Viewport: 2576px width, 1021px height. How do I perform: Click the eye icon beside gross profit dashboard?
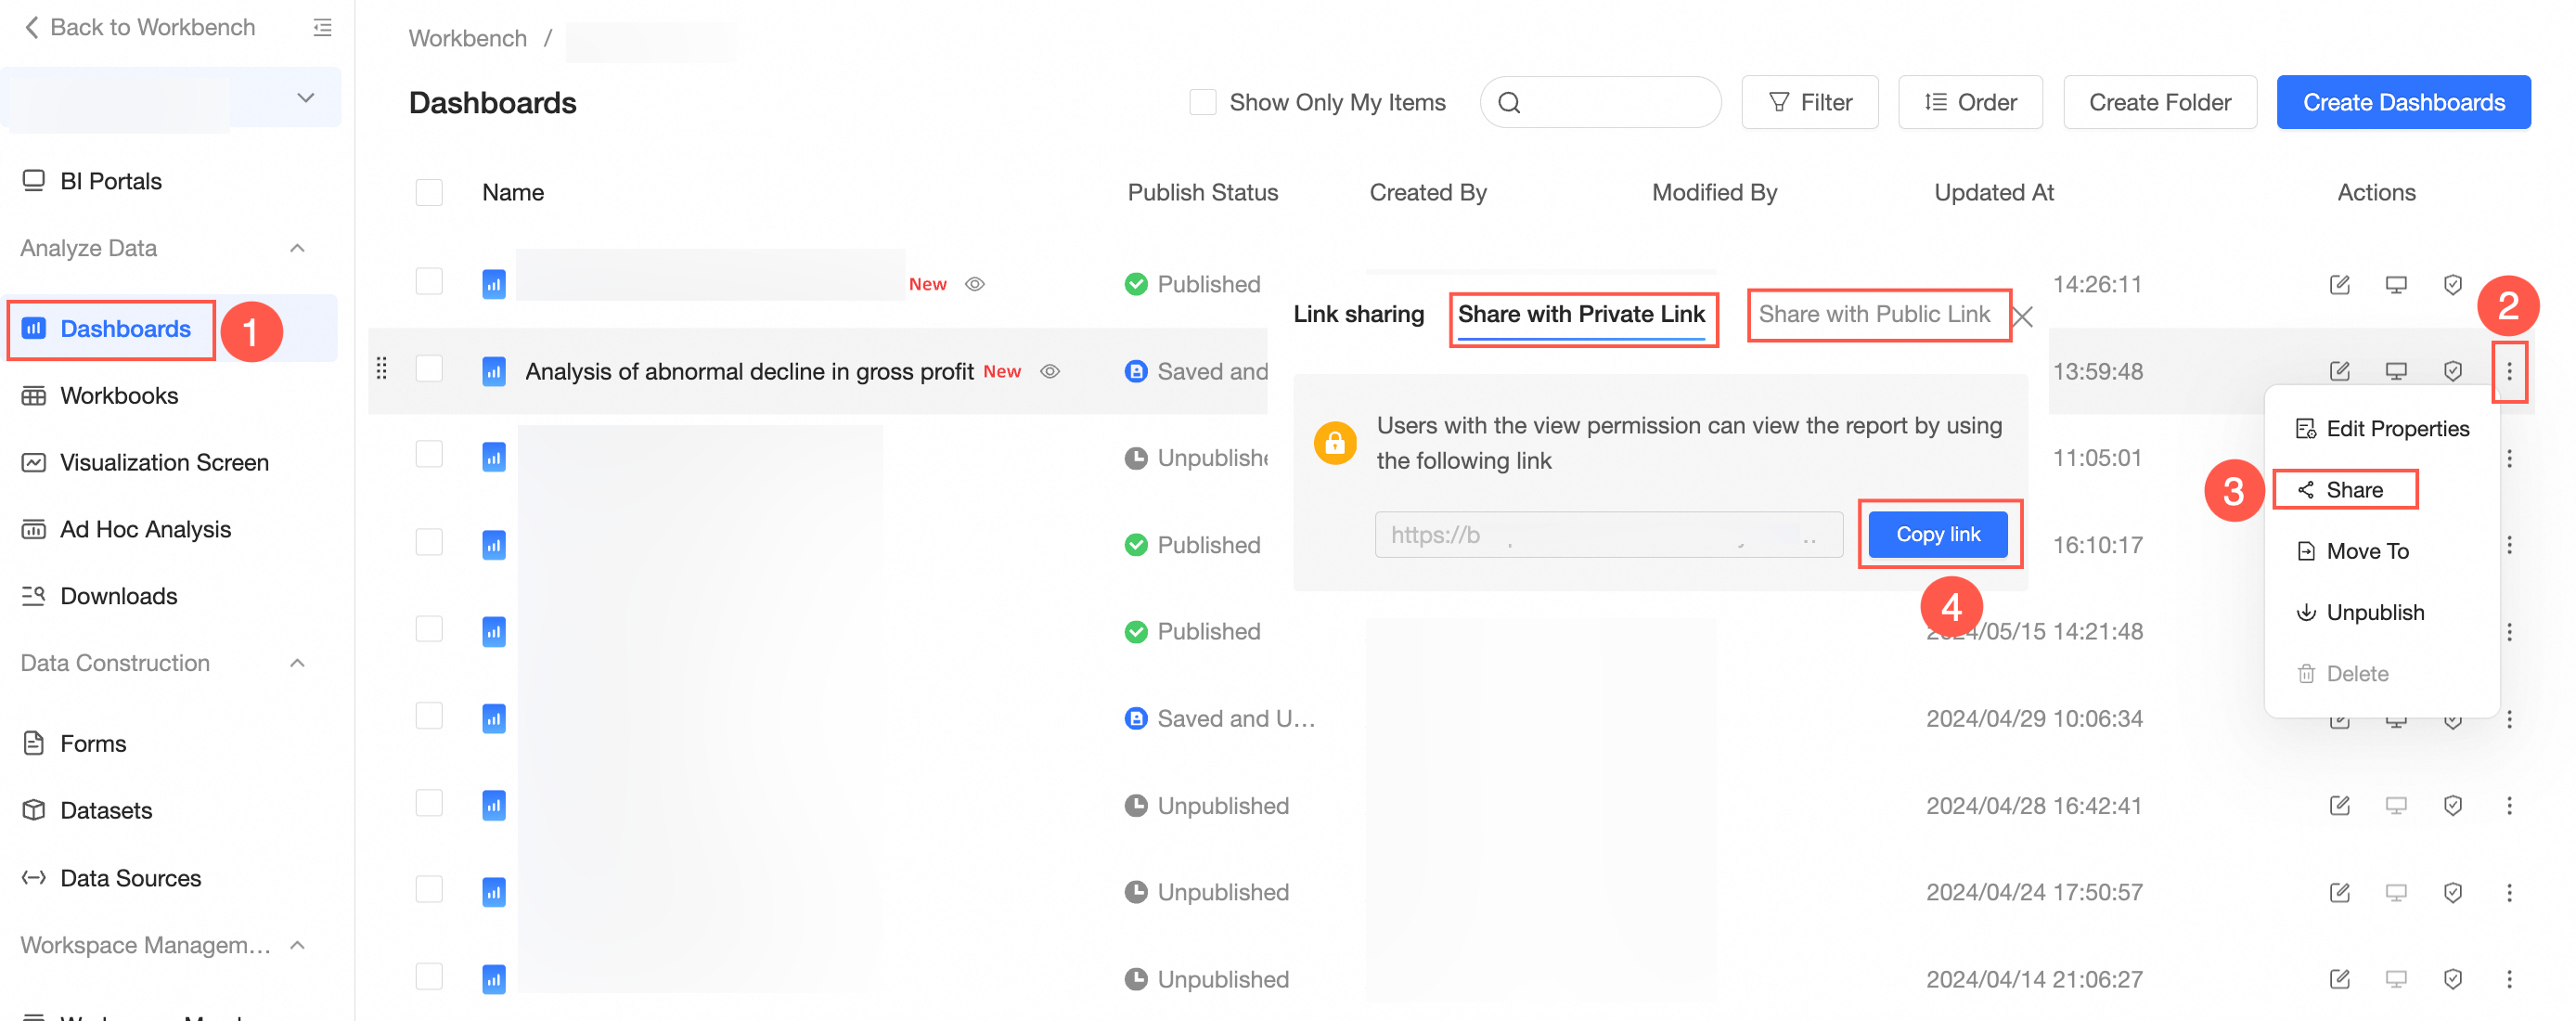(x=1049, y=371)
